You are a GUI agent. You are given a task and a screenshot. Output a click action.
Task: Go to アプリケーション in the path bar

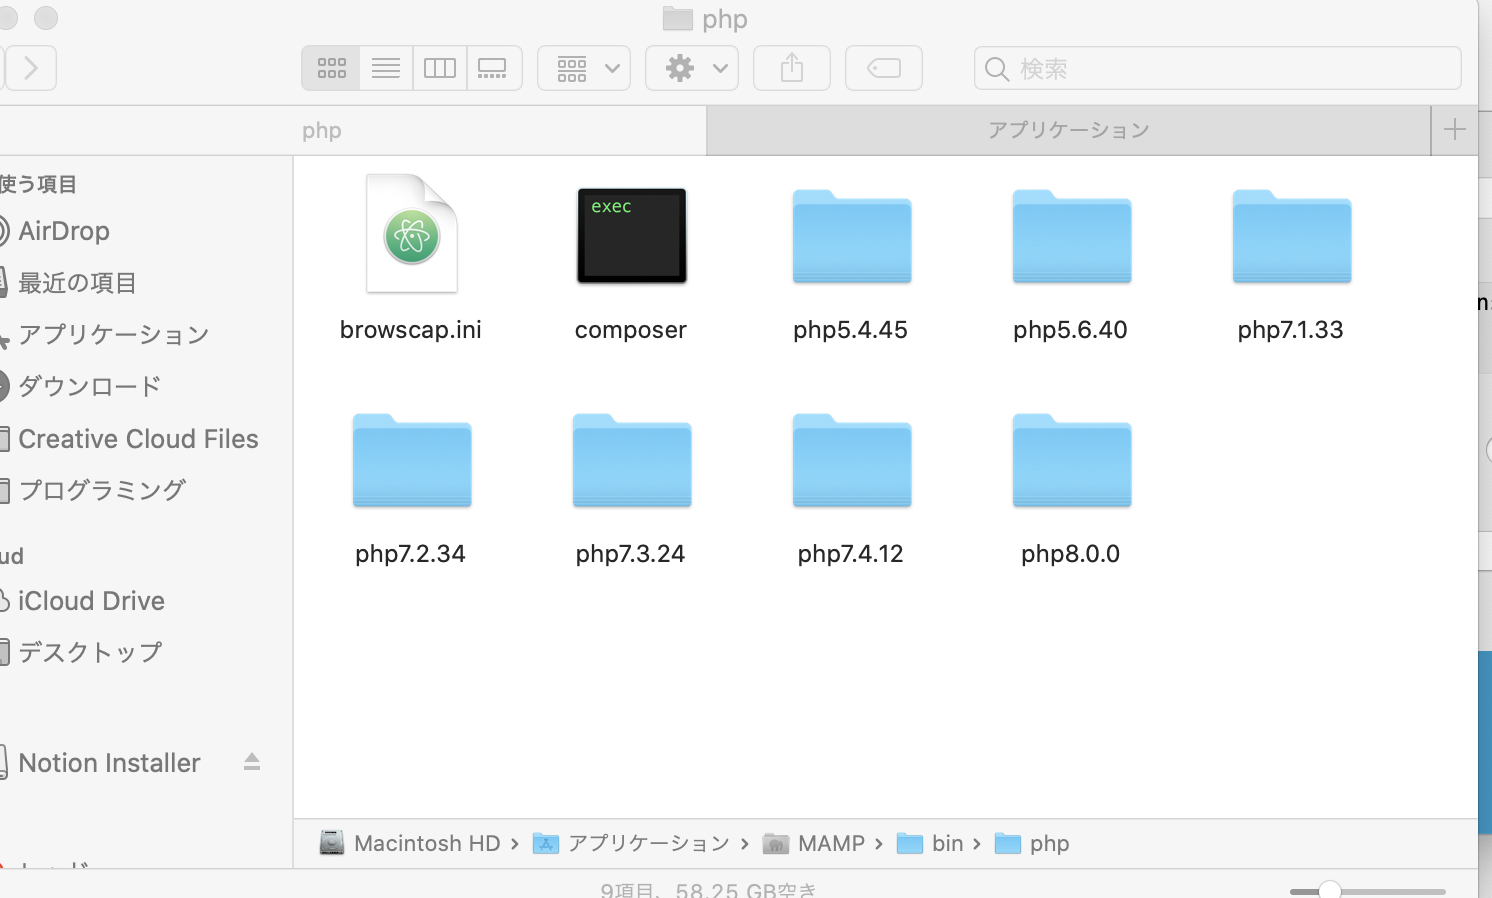[632, 843]
